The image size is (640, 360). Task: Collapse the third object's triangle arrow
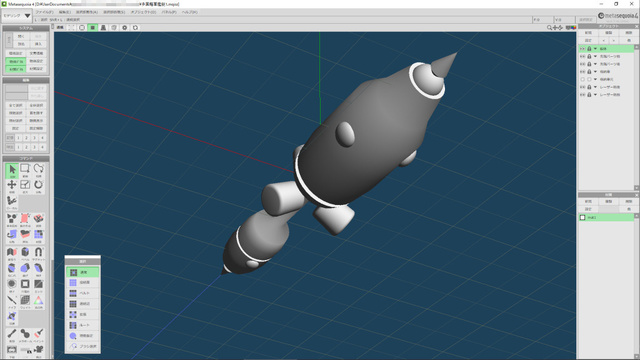pyautogui.click(x=596, y=64)
